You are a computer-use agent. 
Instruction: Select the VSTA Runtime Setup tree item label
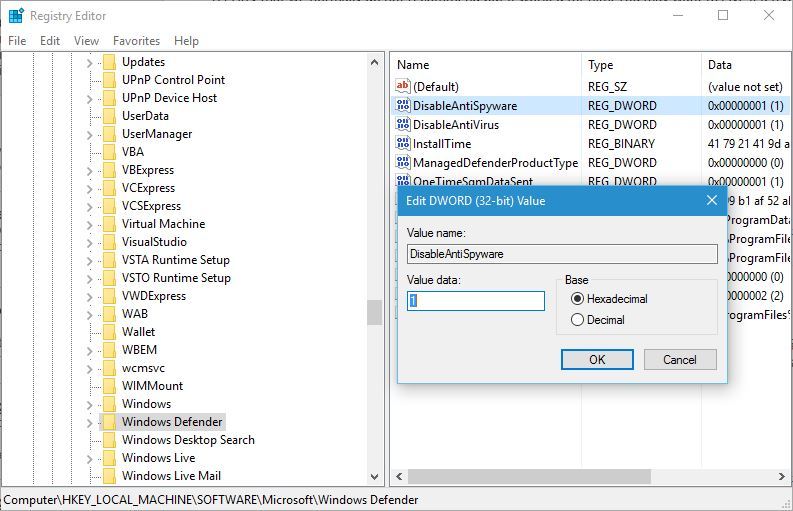point(175,260)
